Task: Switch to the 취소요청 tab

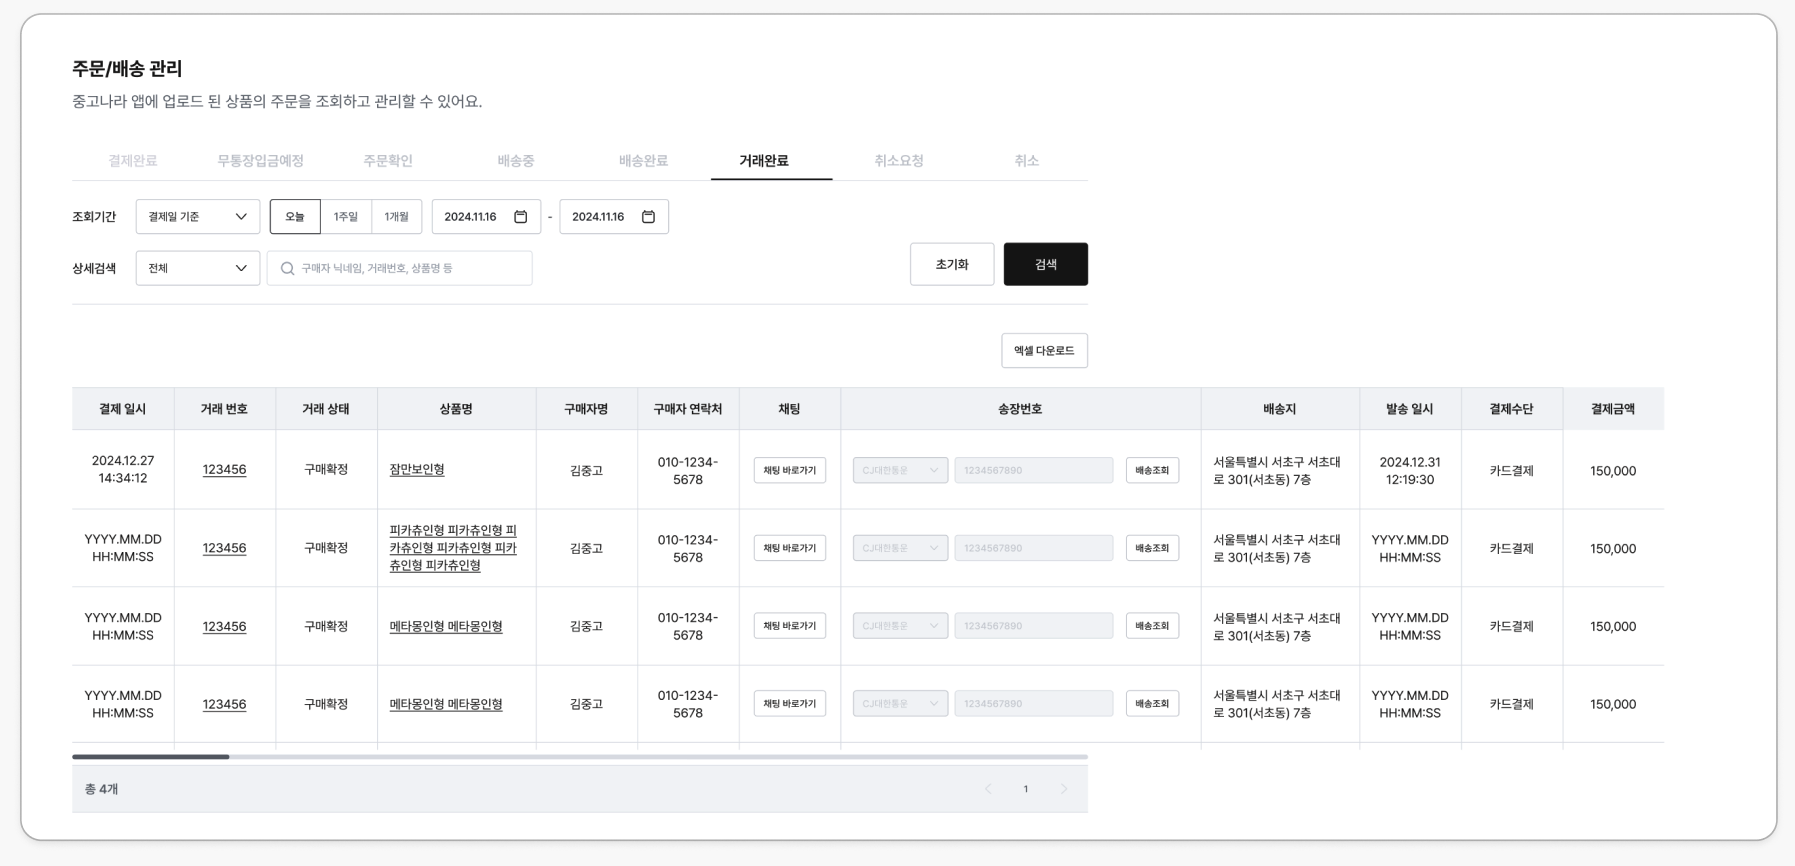Action: point(899,161)
